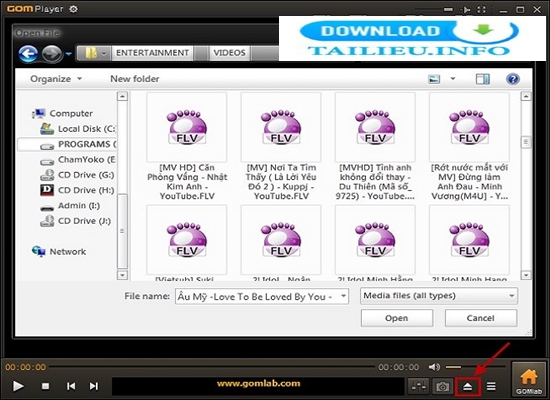550x400 pixels.
Task: Select the Tình anh không đổi thay file
Action: pos(375,147)
